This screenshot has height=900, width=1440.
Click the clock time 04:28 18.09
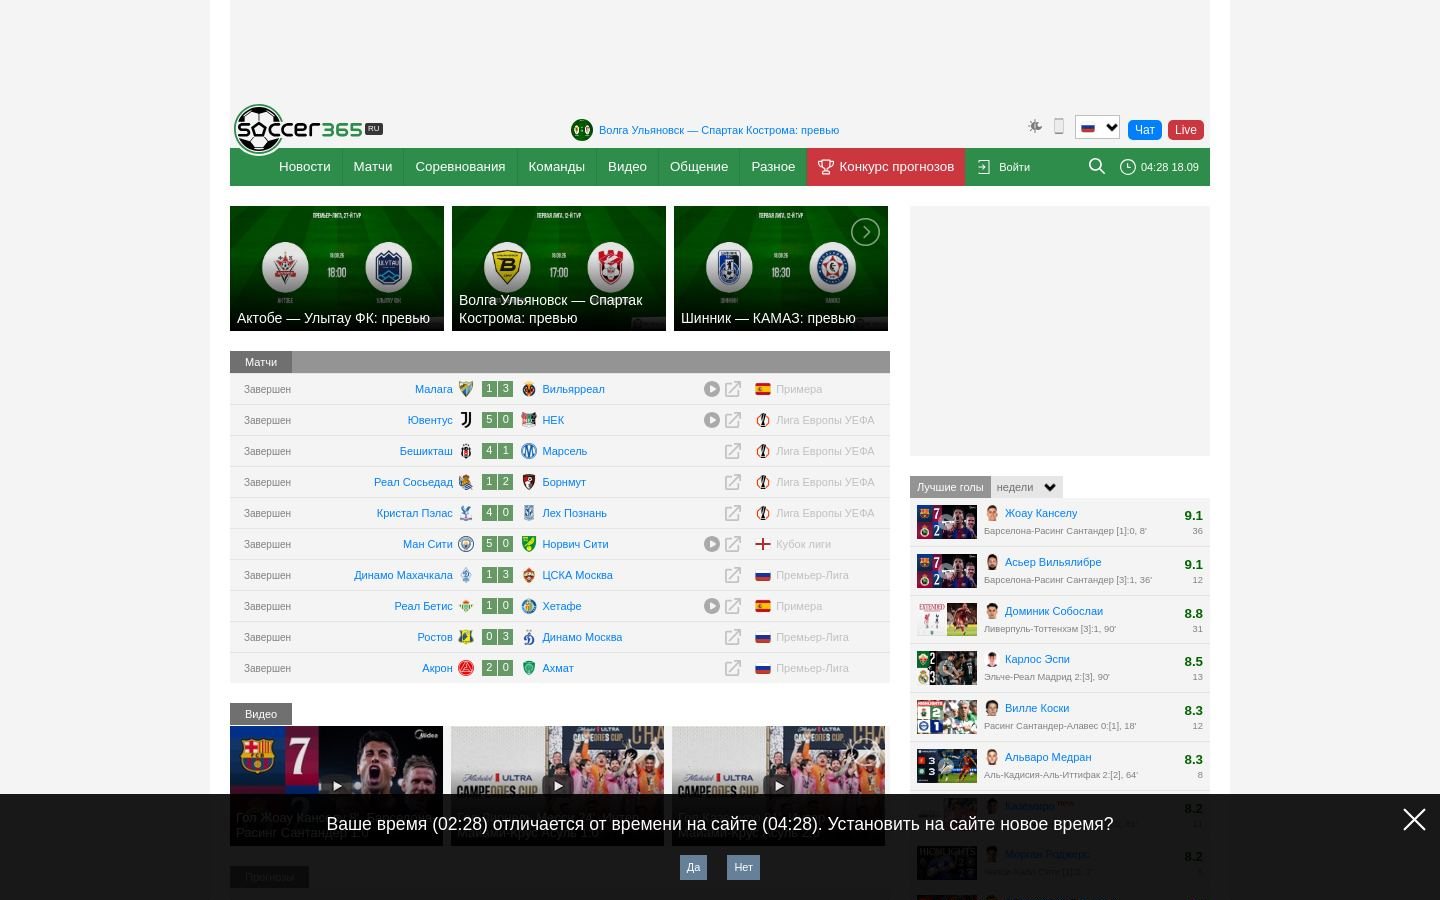click(x=1159, y=167)
